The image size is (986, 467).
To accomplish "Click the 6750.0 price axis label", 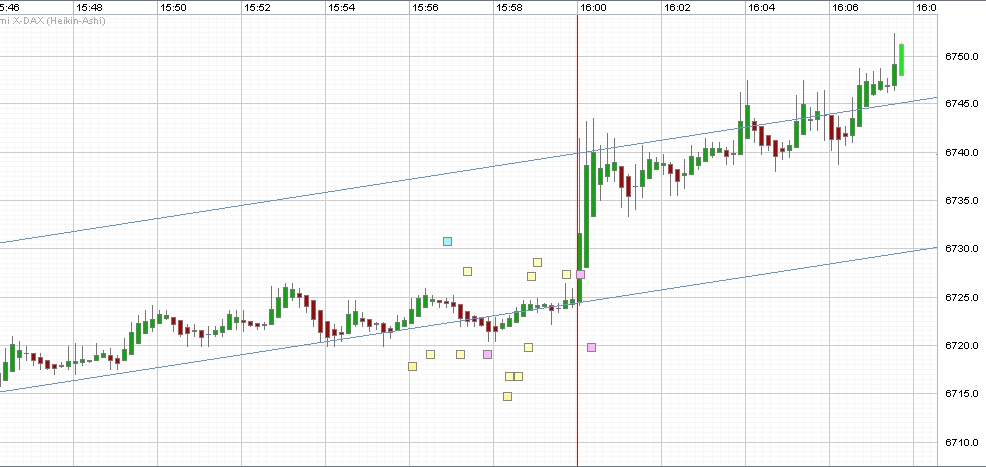I will click(961, 57).
